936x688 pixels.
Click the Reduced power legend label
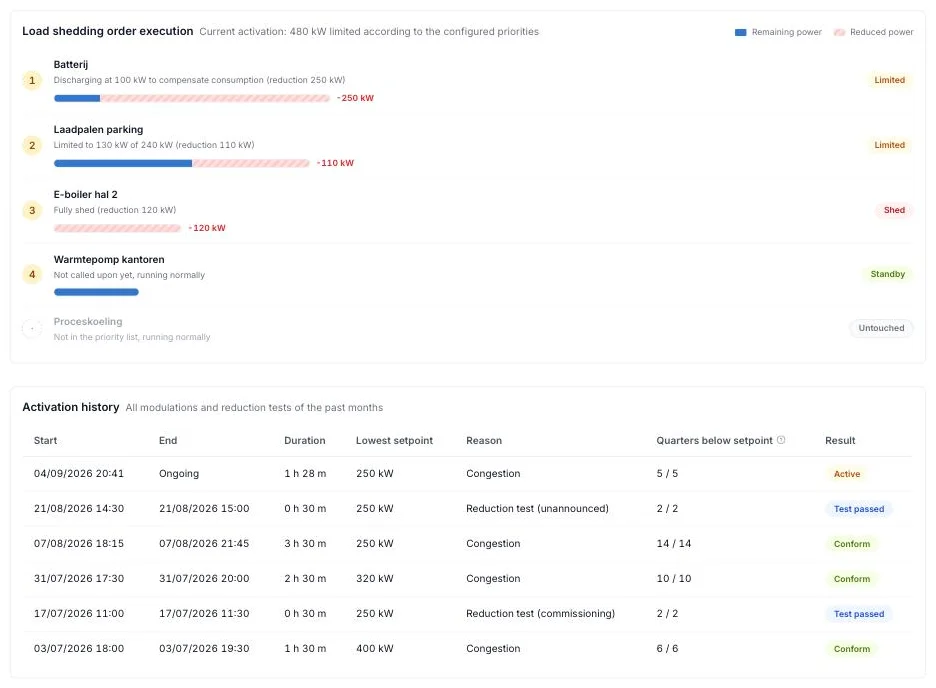point(882,32)
